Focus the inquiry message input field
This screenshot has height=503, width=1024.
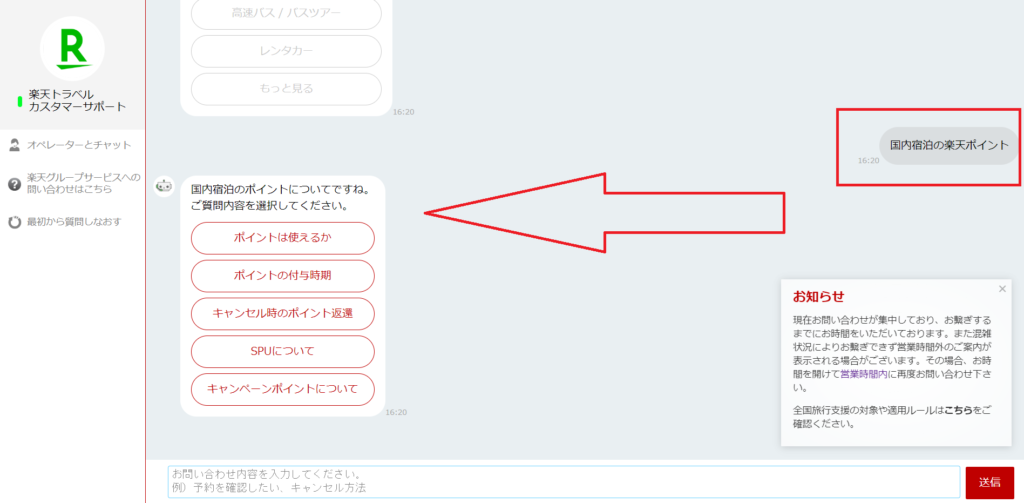564,482
